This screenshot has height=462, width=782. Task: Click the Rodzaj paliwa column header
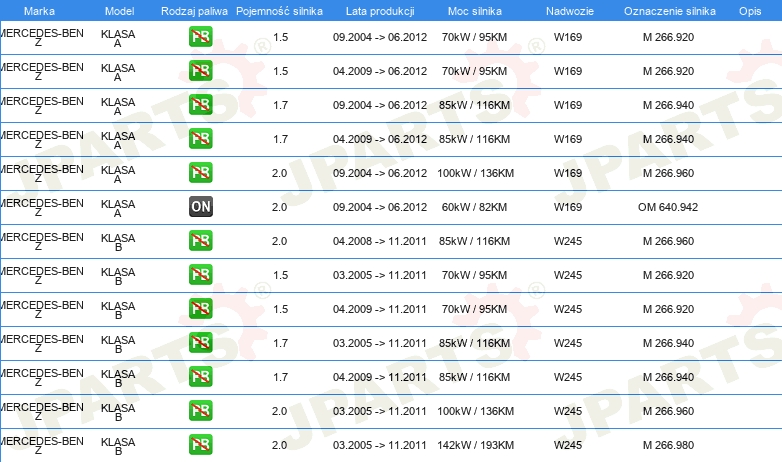click(x=194, y=11)
